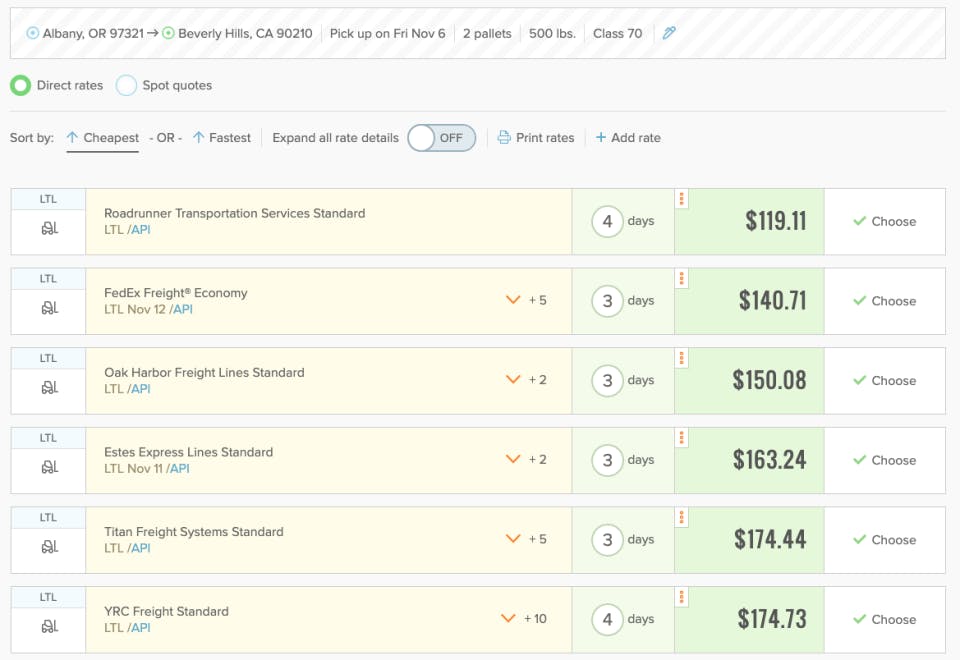Viewport: 960px width, 660px height.
Task: Click the forklift icon on the Roadrunner row
Action: coord(47,226)
